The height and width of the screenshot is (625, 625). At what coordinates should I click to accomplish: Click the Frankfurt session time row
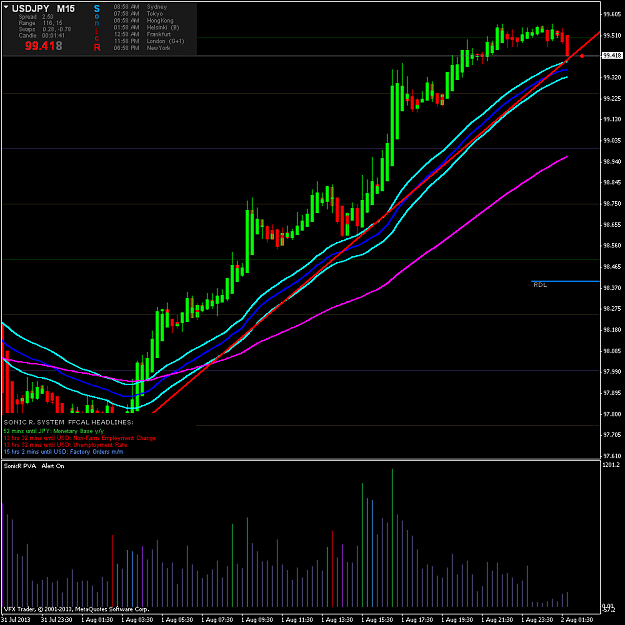[142, 34]
